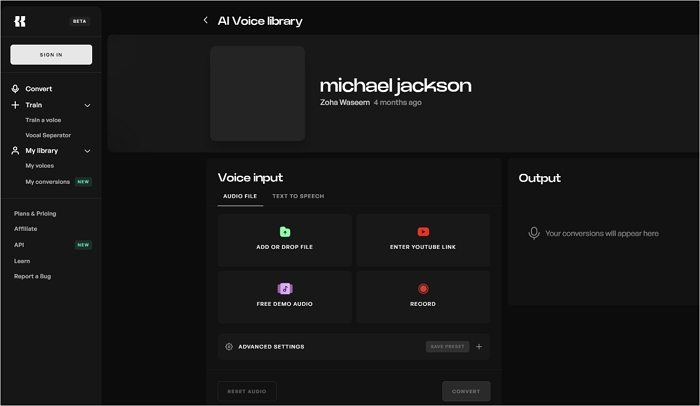
Task: Click the Advanced Settings gear icon
Action: [229, 347]
